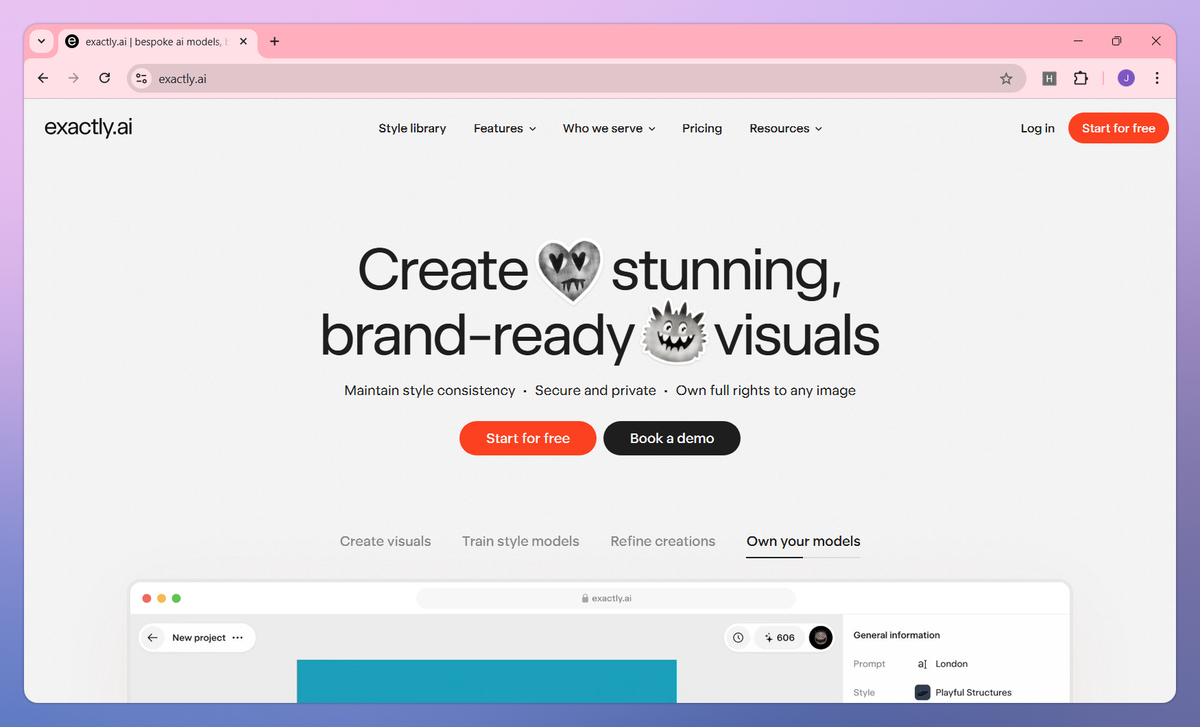Select the Own your models tab

tap(803, 541)
